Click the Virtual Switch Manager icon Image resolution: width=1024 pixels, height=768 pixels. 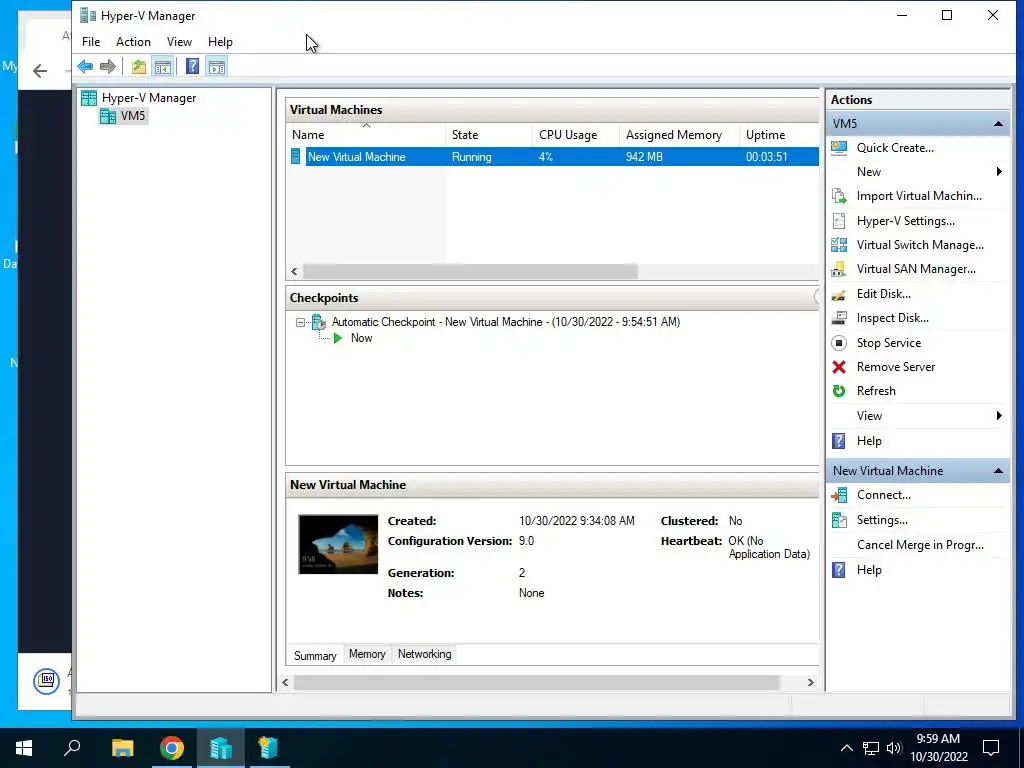point(839,245)
